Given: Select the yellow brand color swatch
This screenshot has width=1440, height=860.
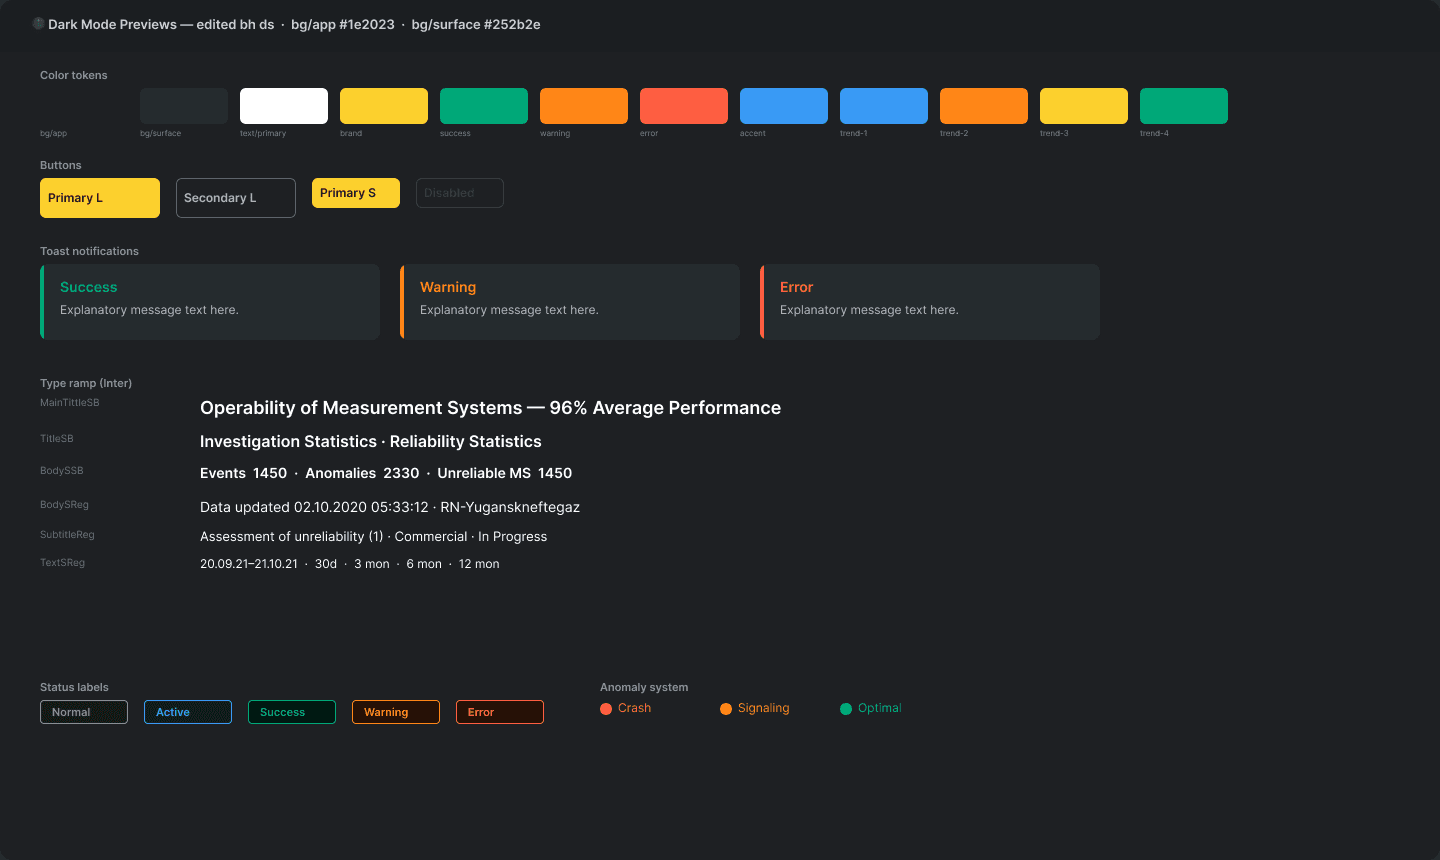Looking at the screenshot, I should [384, 106].
